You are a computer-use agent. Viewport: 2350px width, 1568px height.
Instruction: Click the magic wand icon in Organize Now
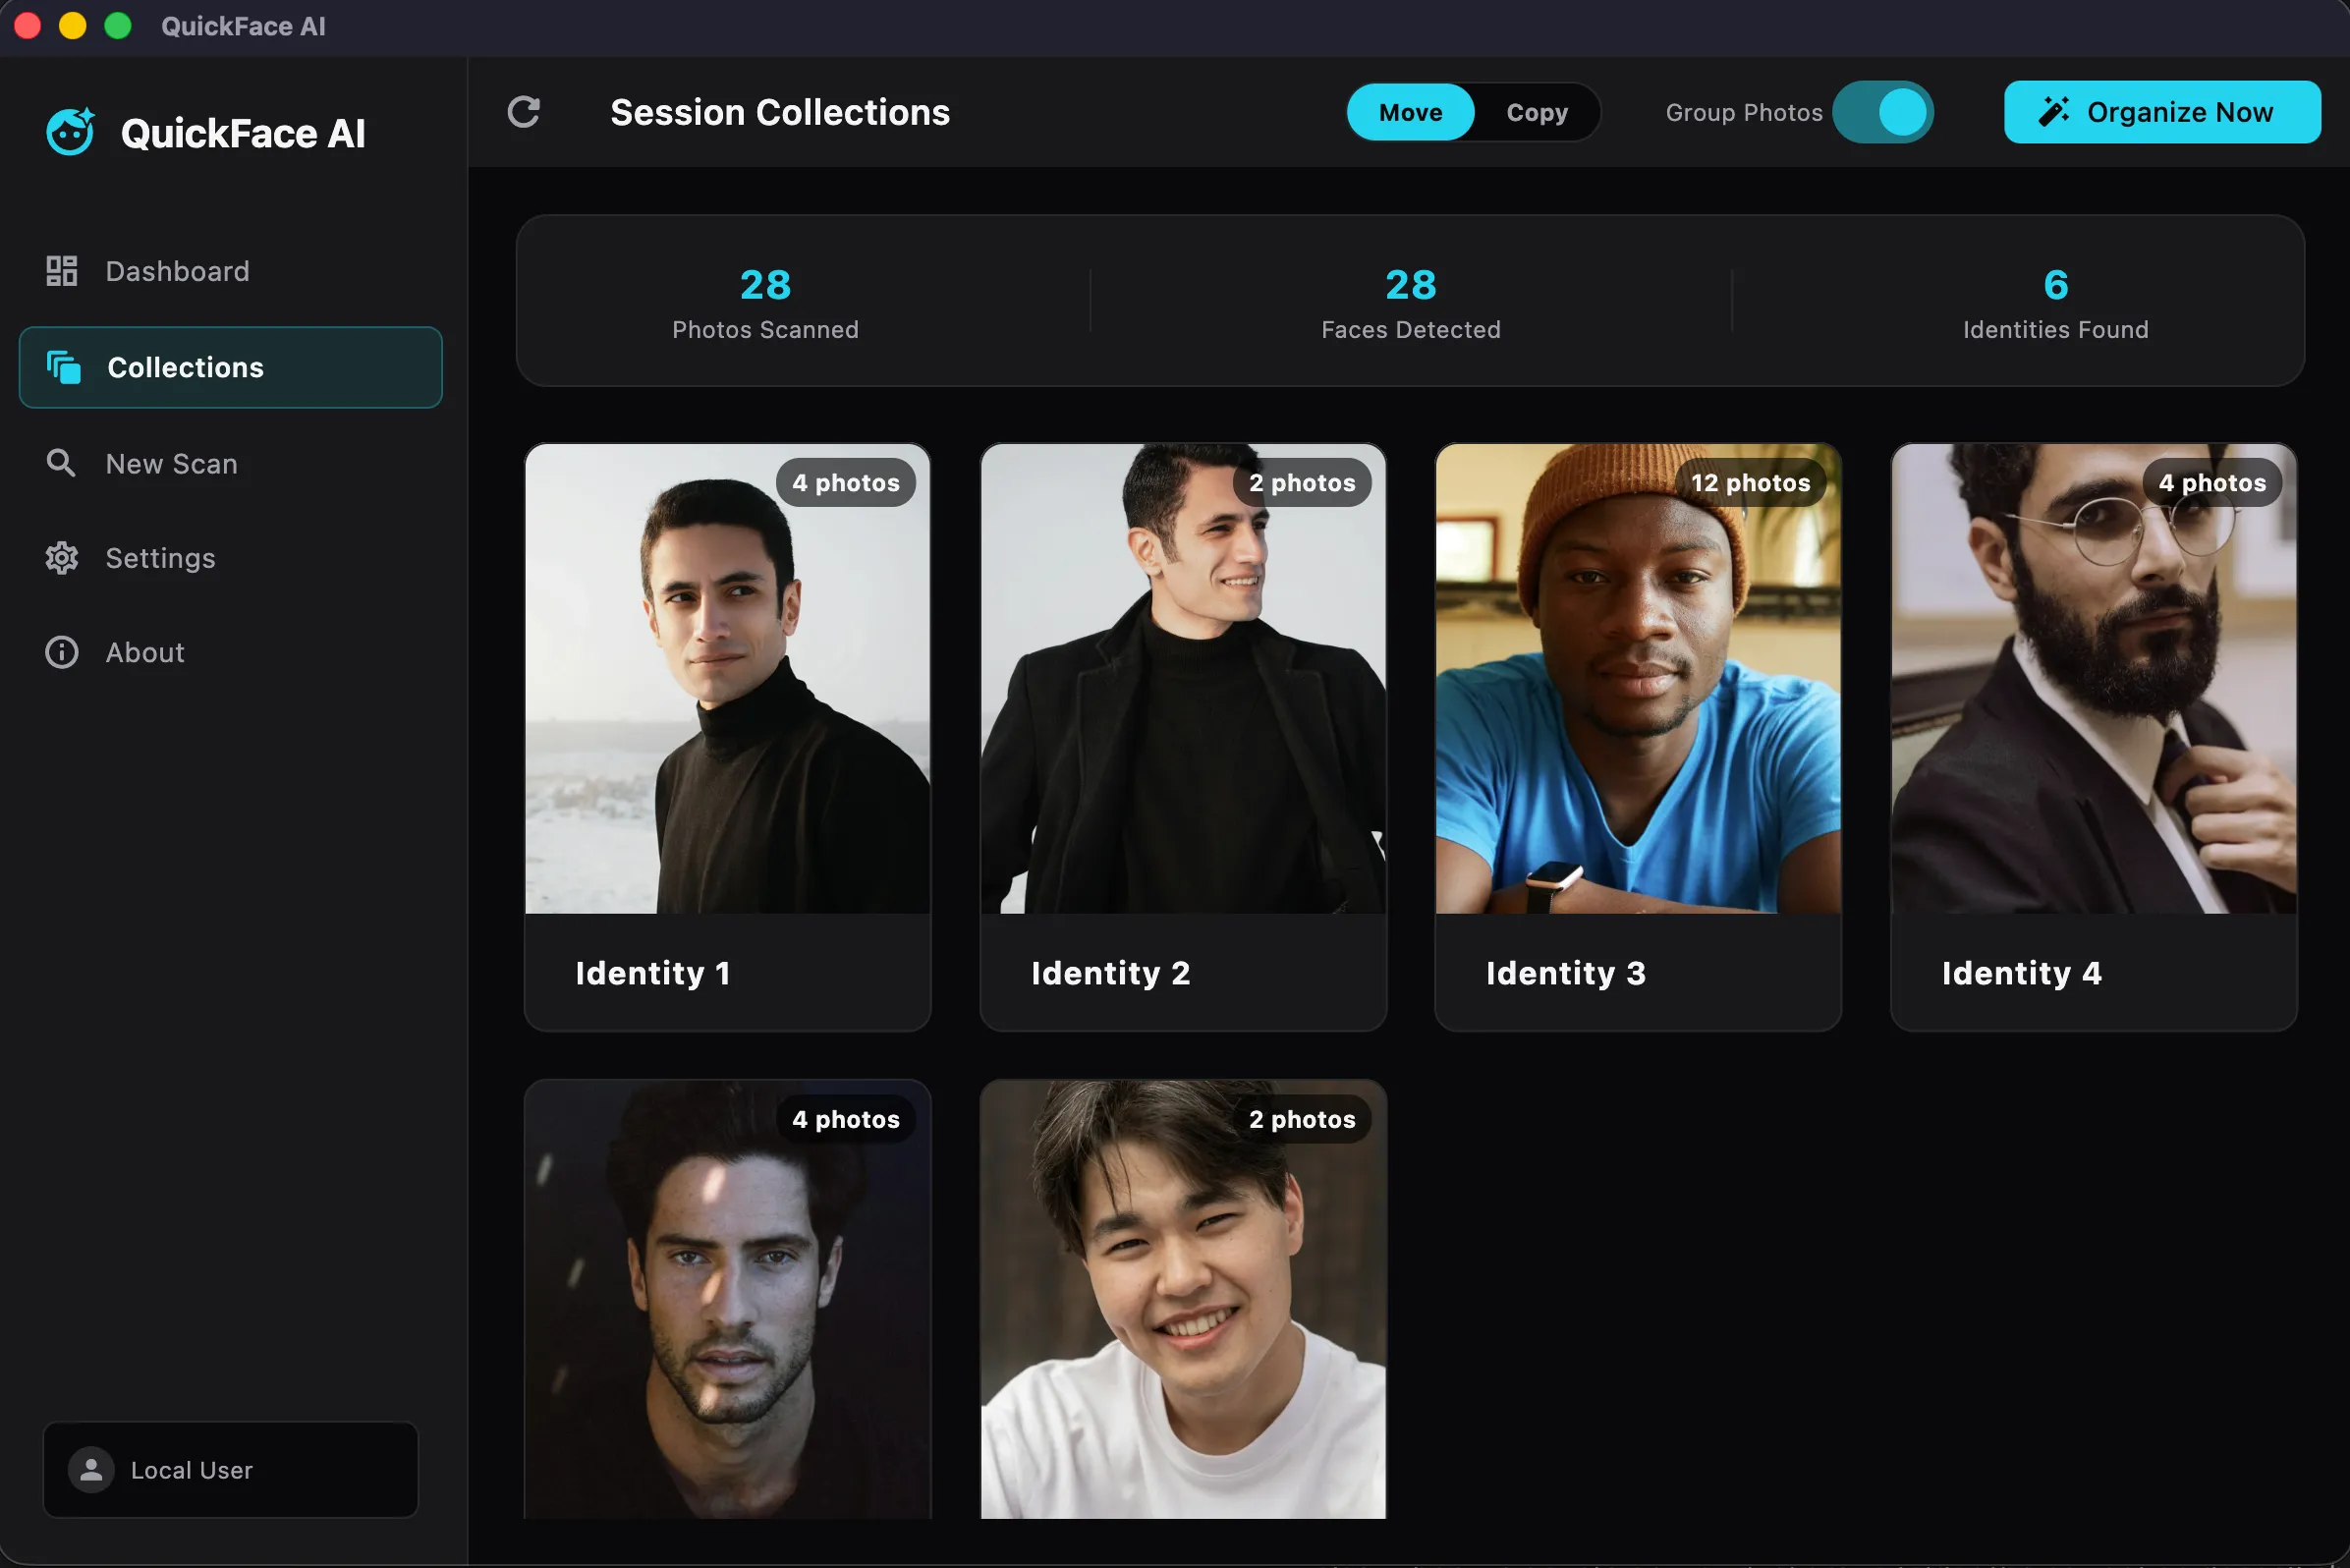click(x=2054, y=112)
